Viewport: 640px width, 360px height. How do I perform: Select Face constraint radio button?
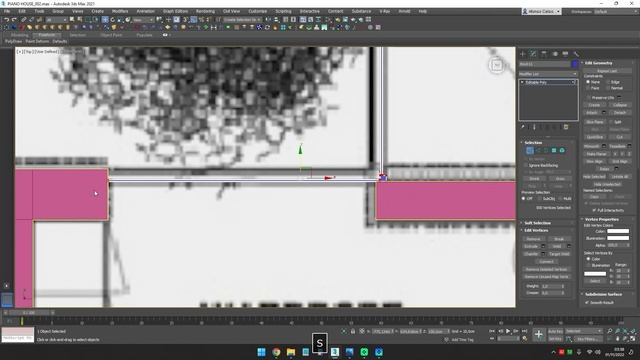pos(588,88)
